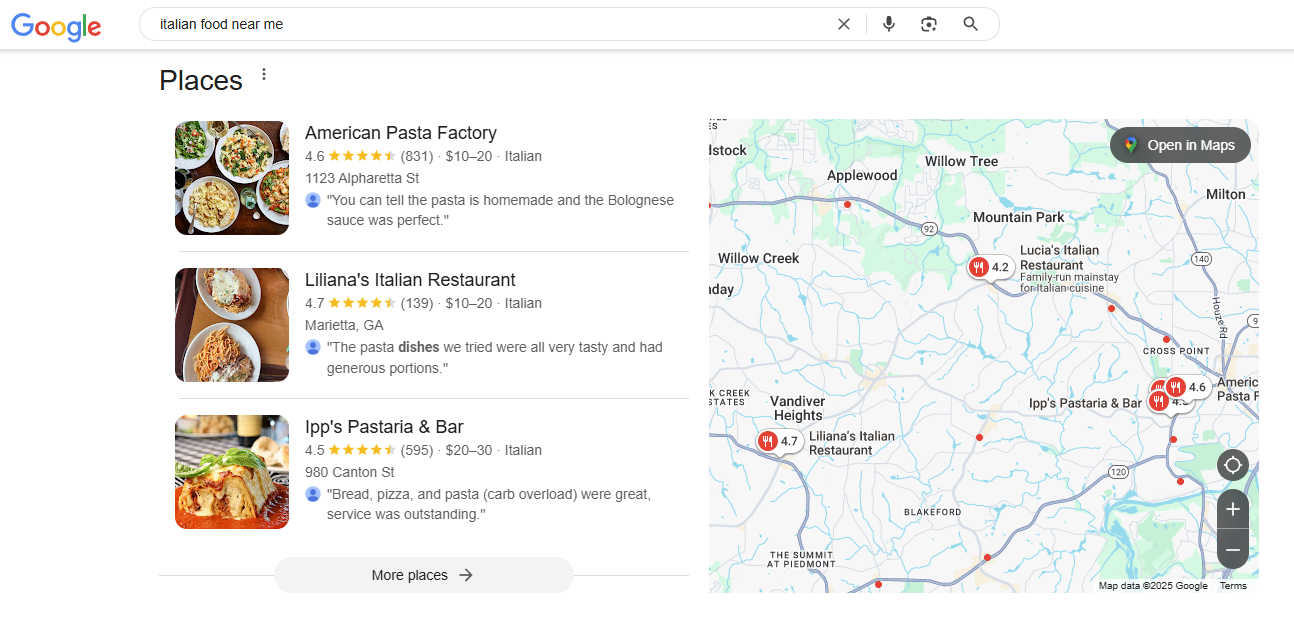
Task: Click the (595) review count
Action: tap(417, 450)
